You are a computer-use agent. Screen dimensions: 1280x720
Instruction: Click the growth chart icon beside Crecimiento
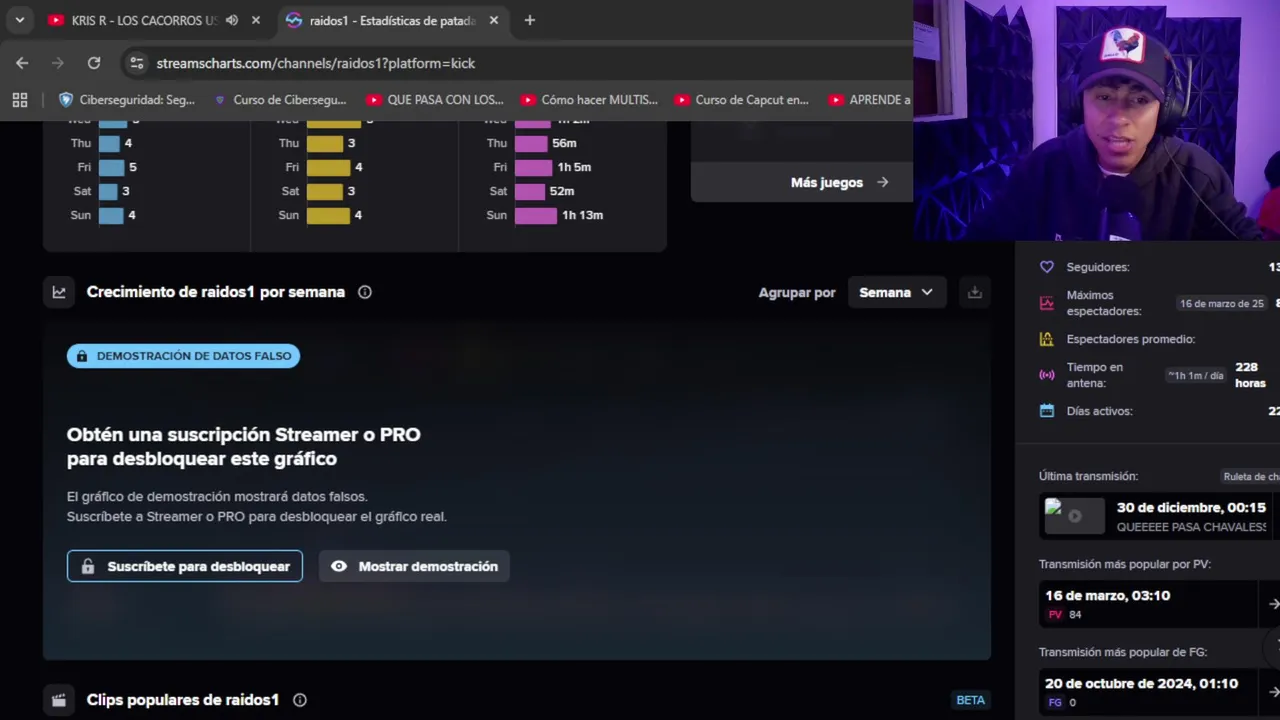coord(59,292)
